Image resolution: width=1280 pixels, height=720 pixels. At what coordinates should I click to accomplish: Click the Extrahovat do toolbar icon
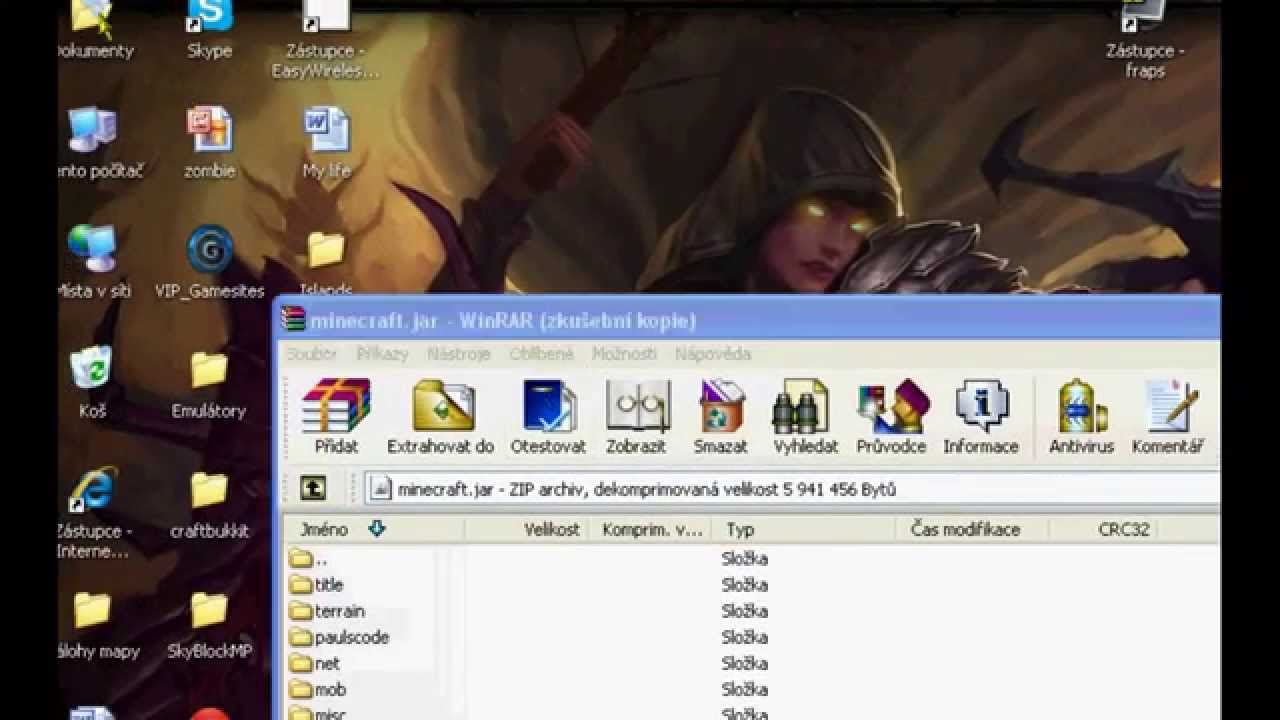click(441, 417)
